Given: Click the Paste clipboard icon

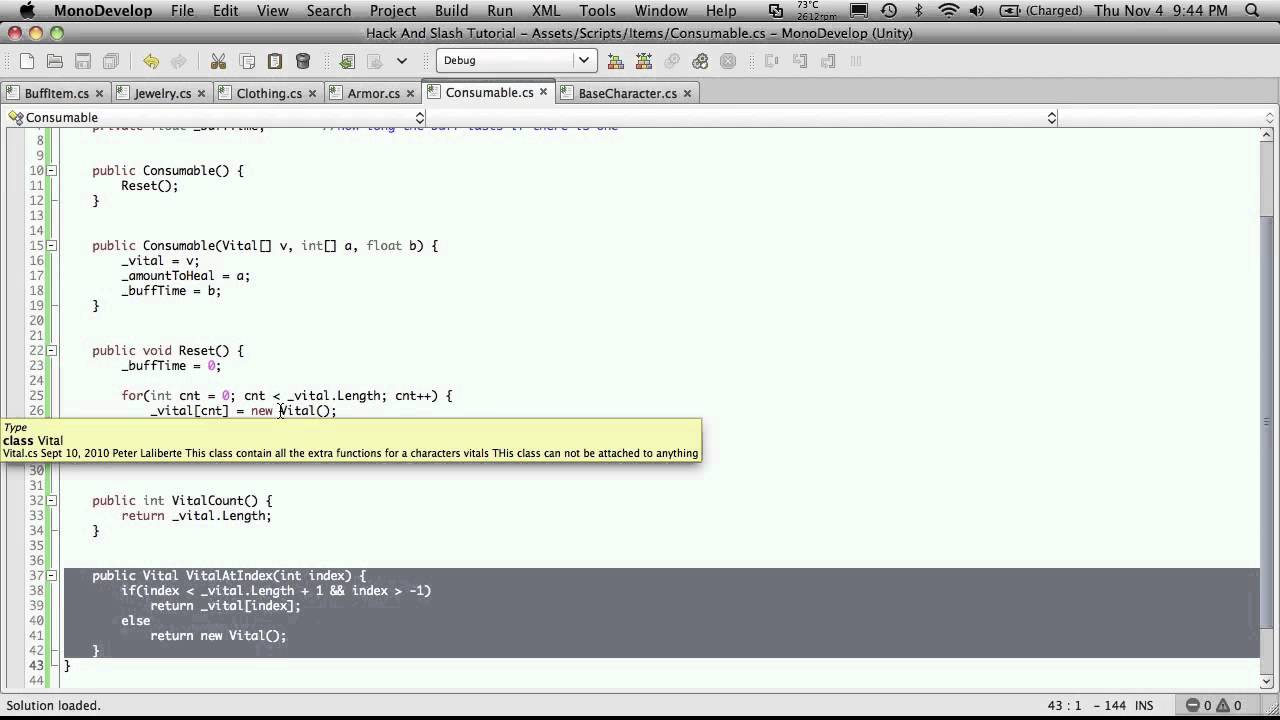Looking at the screenshot, I should point(275,61).
